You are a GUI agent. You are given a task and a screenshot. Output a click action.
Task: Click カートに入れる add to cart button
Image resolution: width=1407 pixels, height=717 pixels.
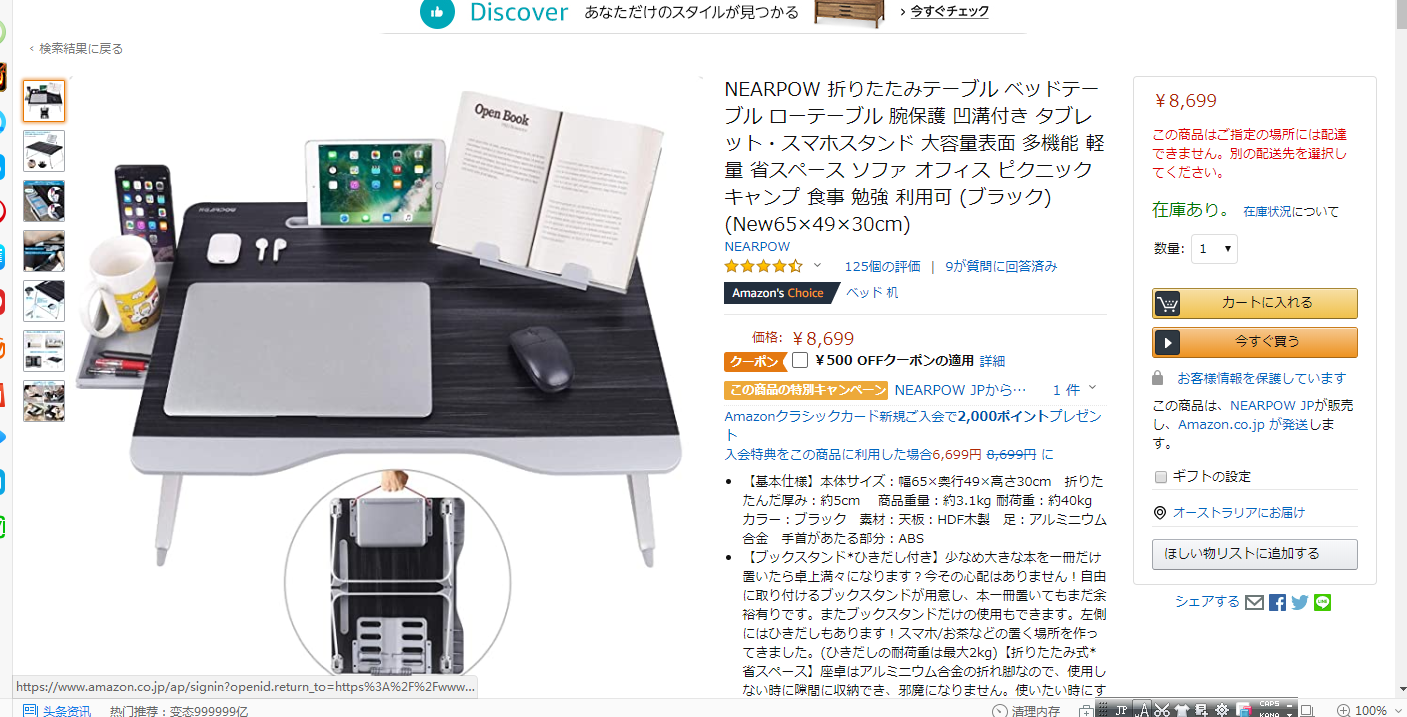[1255, 303]
